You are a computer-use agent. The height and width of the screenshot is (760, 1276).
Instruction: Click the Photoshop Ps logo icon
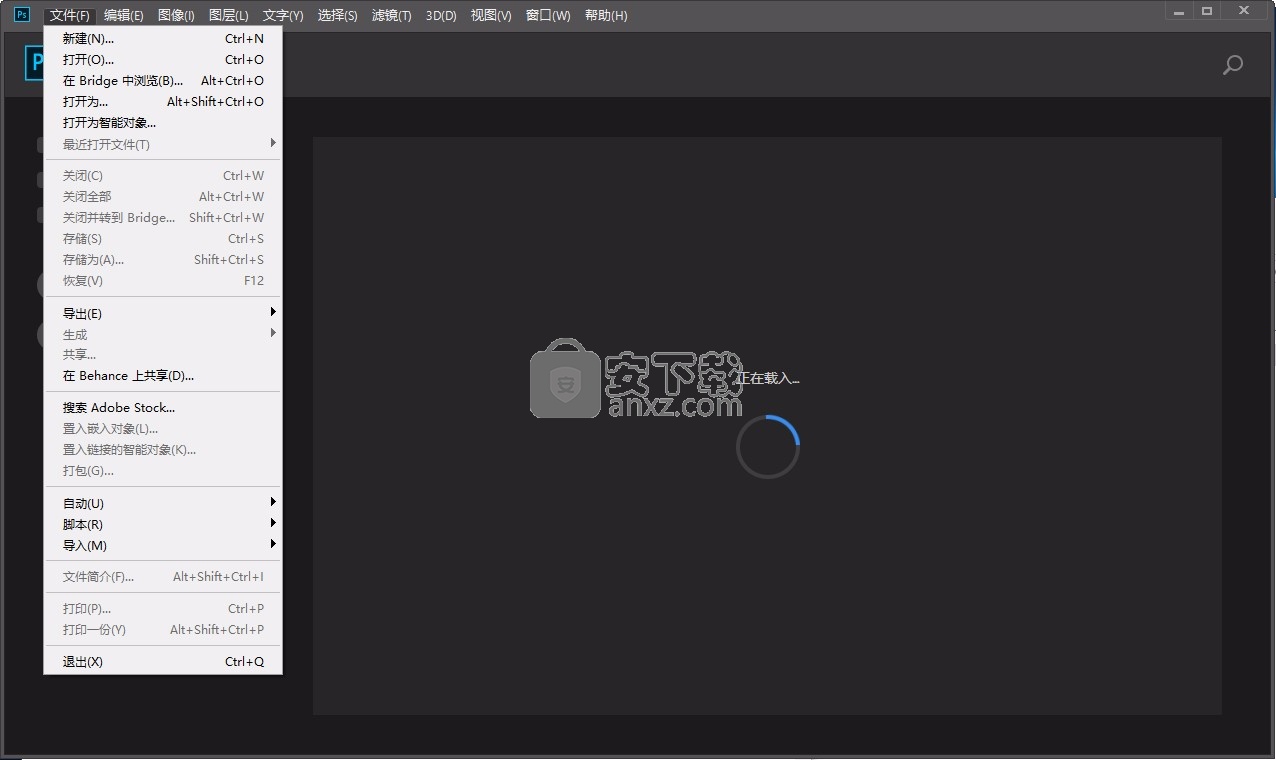point(21,14)
